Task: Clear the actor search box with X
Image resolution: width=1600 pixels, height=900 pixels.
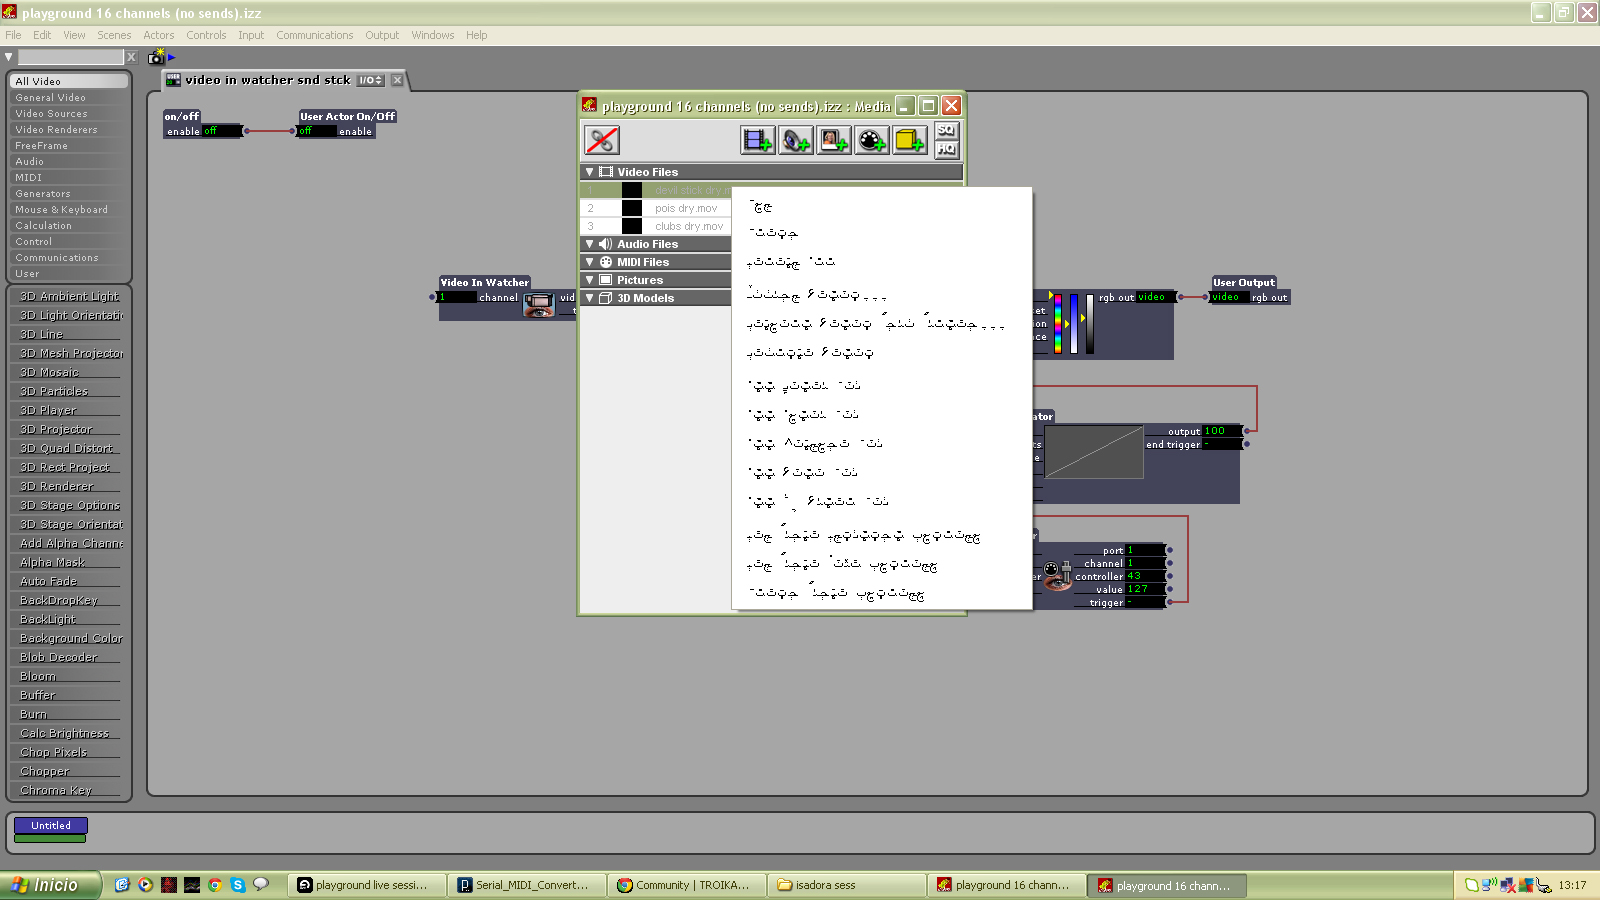Action: tap(131, 57)
